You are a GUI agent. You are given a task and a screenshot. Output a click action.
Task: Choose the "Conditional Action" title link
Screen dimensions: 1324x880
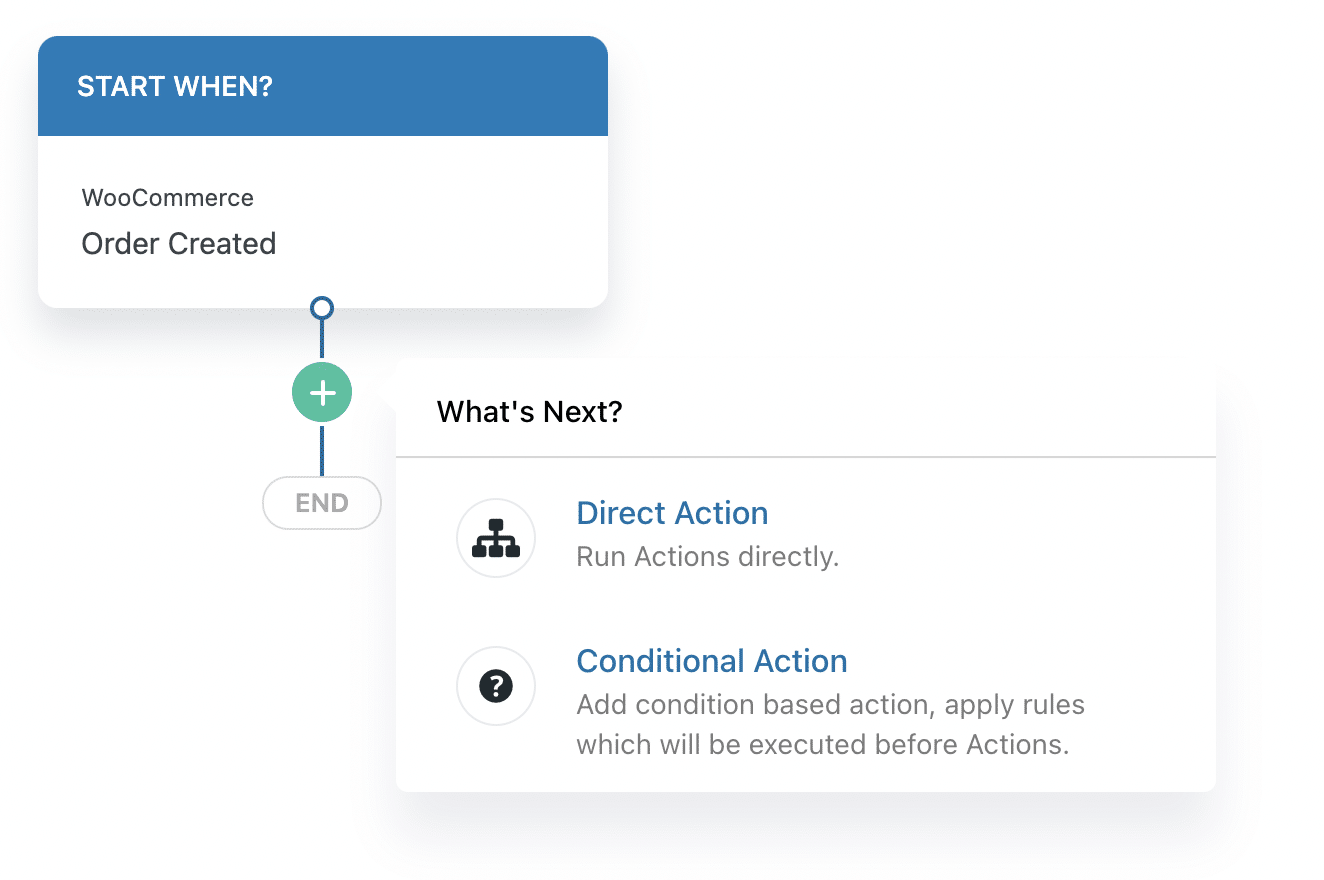712,661
